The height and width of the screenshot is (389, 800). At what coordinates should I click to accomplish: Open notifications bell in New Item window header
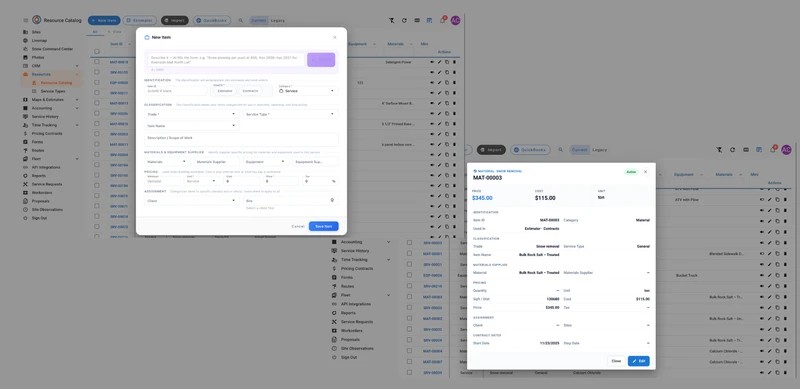[x=442, y=20]
